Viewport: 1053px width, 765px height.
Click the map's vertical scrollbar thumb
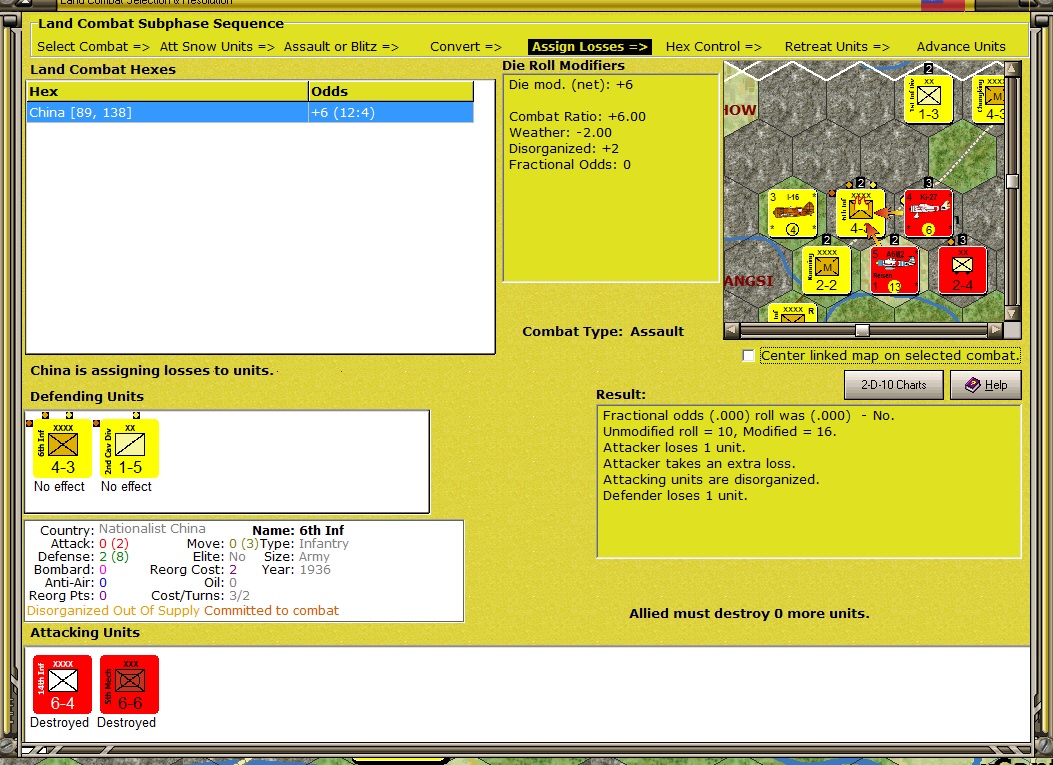tap(1013, 181)
